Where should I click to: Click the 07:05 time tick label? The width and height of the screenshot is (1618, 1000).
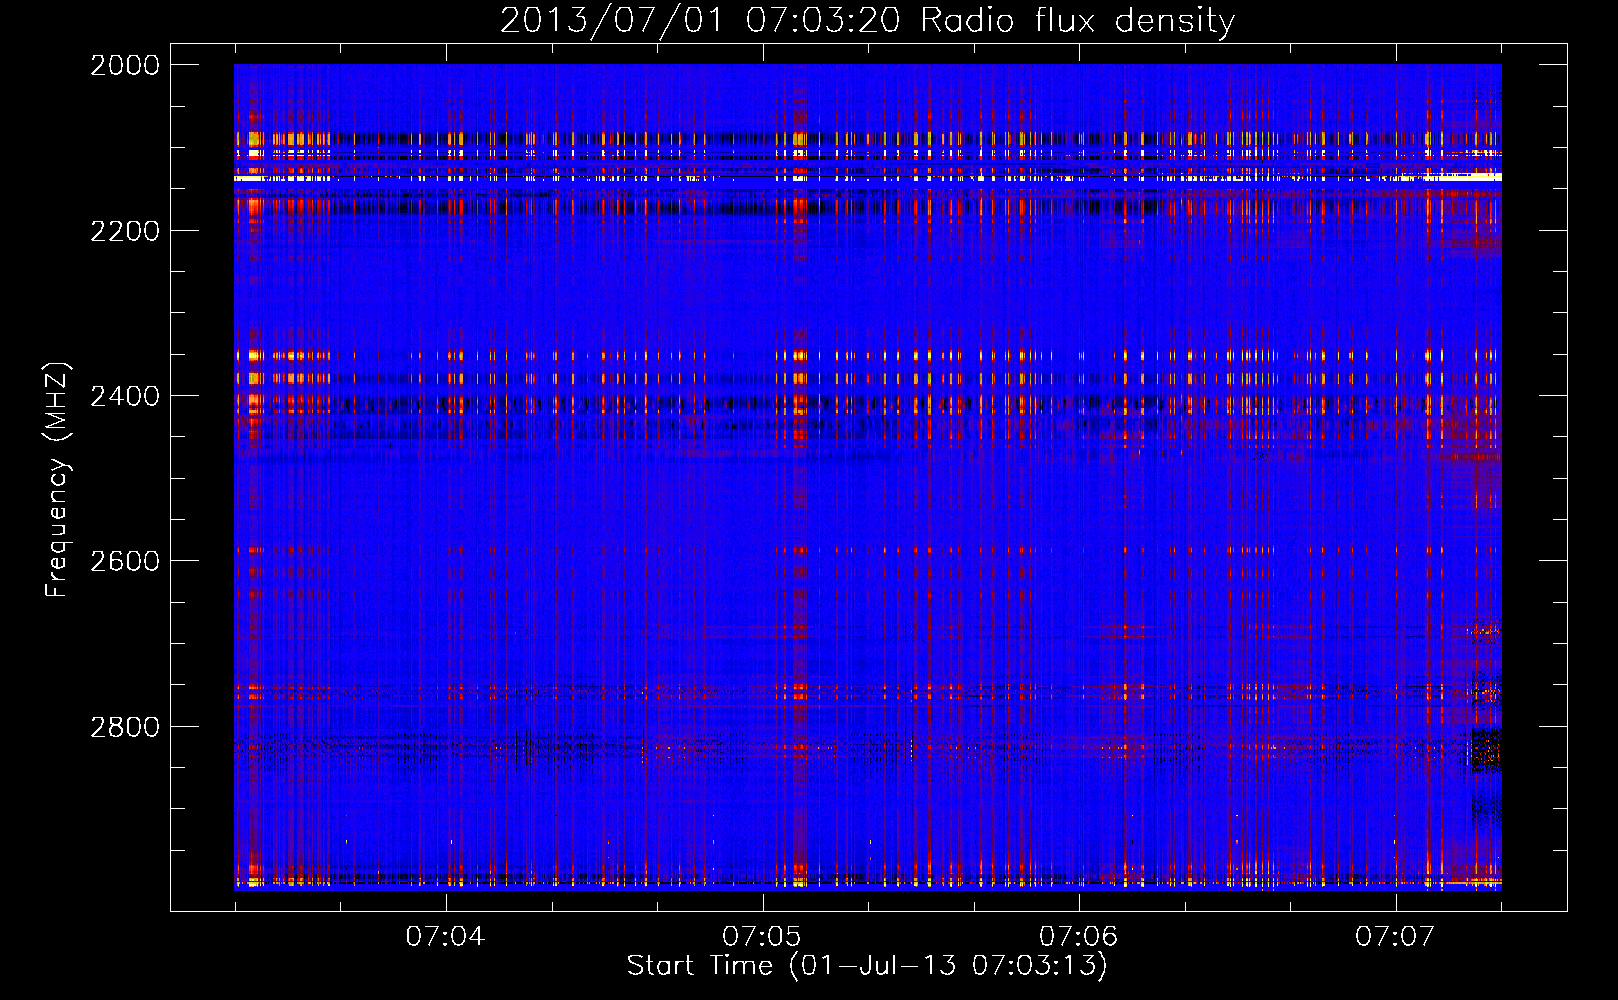click(762, 937)
